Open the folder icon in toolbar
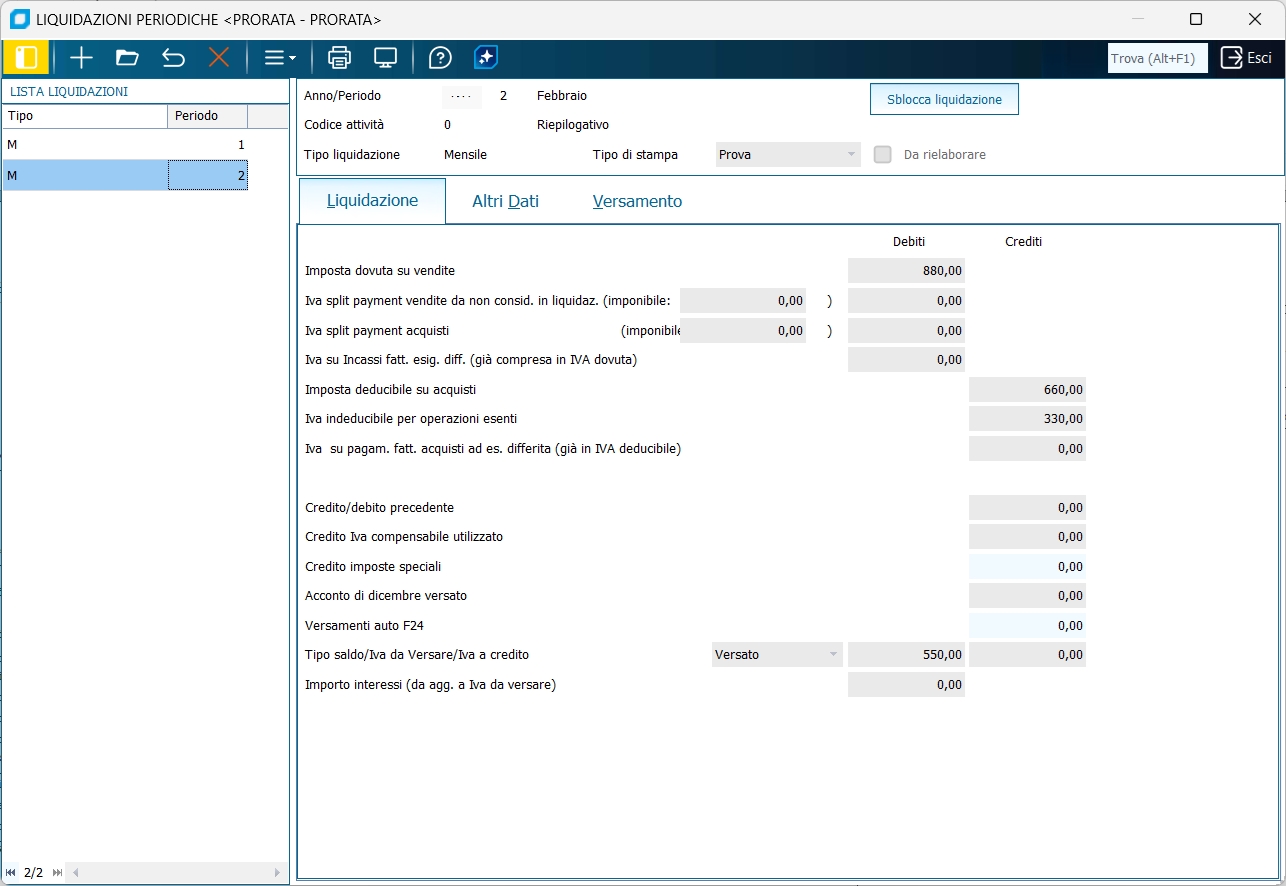 click(127, 58)
